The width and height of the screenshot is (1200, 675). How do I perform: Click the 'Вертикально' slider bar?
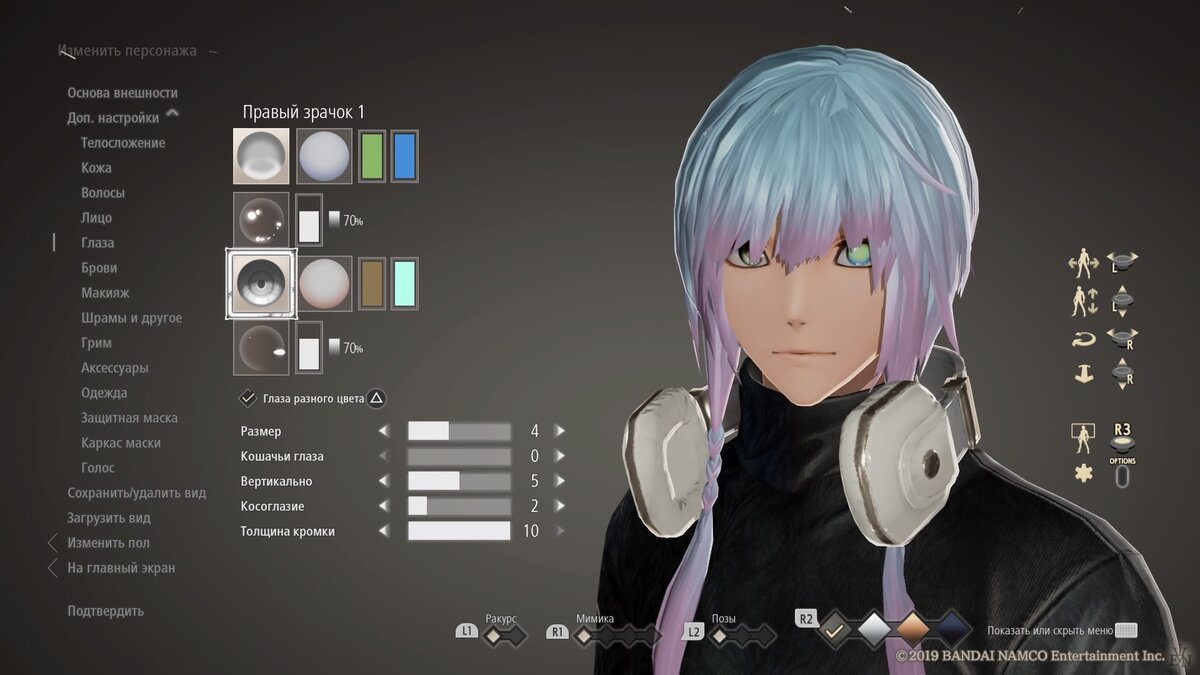[459, 481]
